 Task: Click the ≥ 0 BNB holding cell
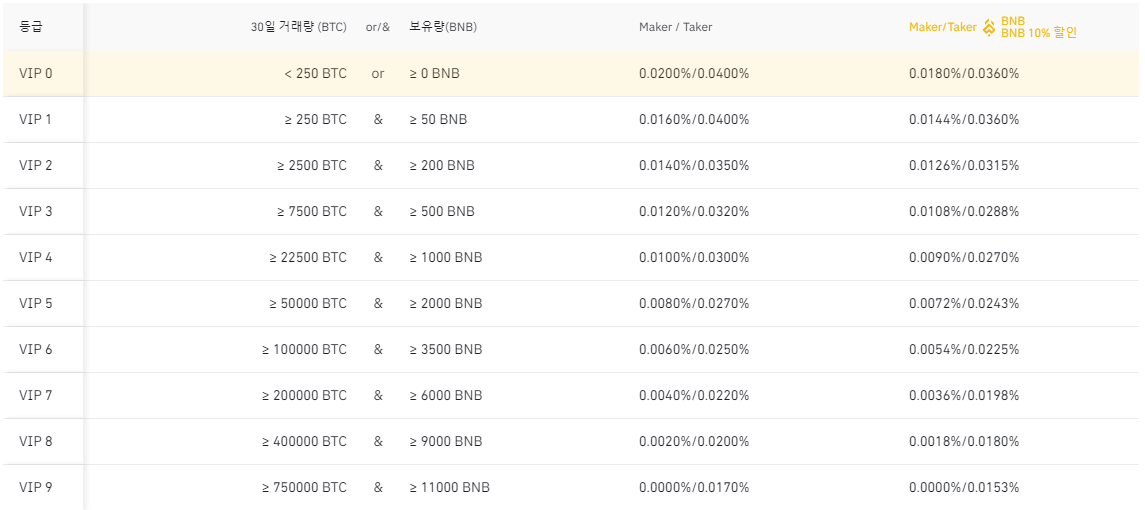(x=434, y=73)
